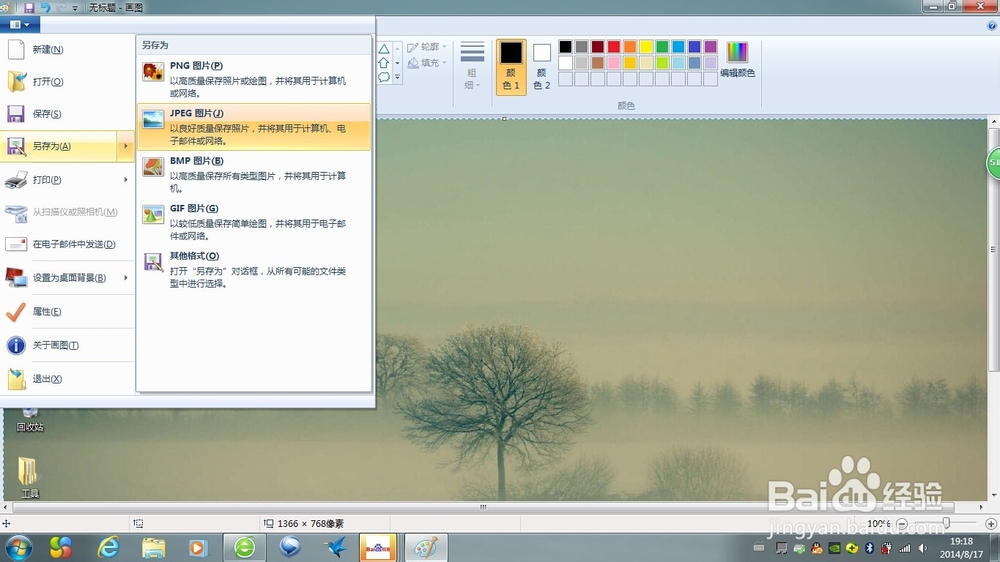The width and height of the screenshot is (1000, 562).
Task: Click the Baidu window taskbar thumbnail
Action: [378, 547]
